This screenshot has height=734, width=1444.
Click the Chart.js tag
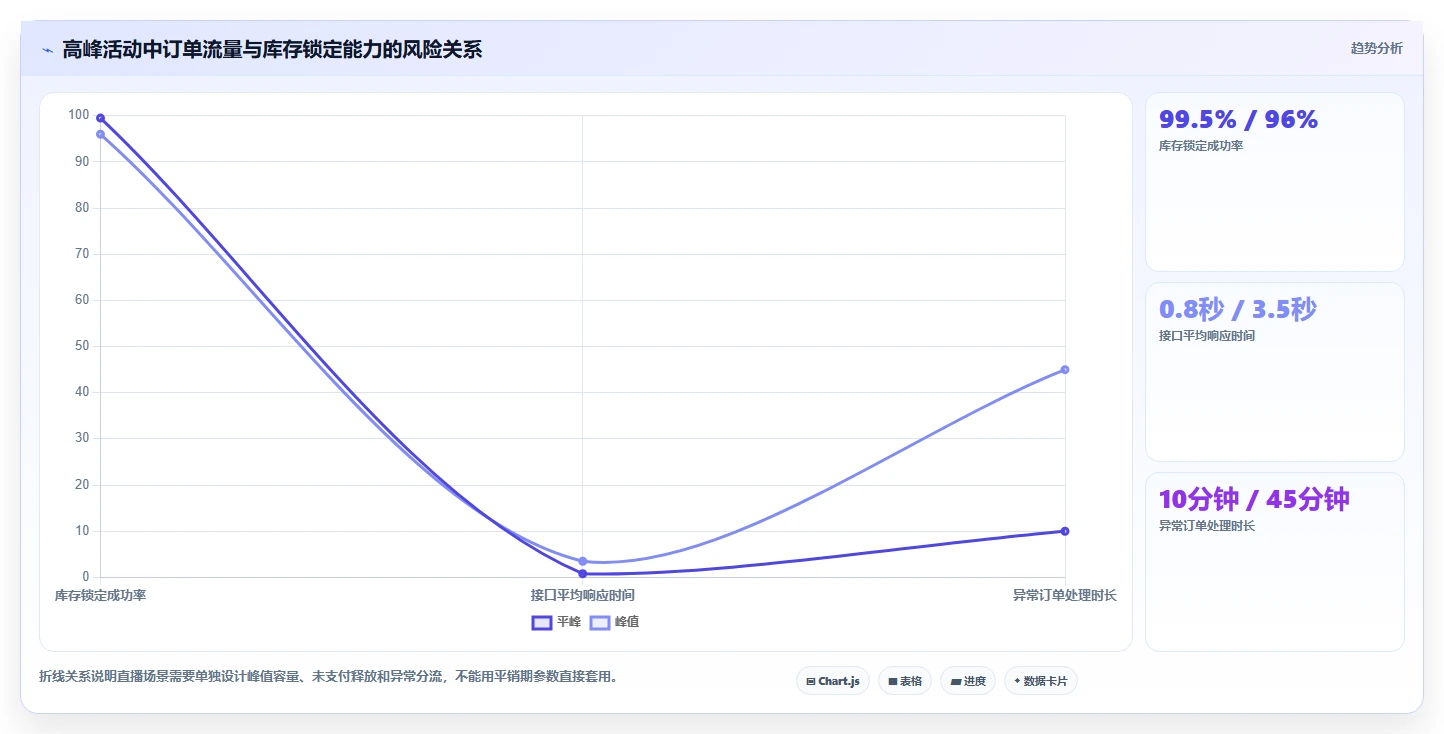pos(833,681)
